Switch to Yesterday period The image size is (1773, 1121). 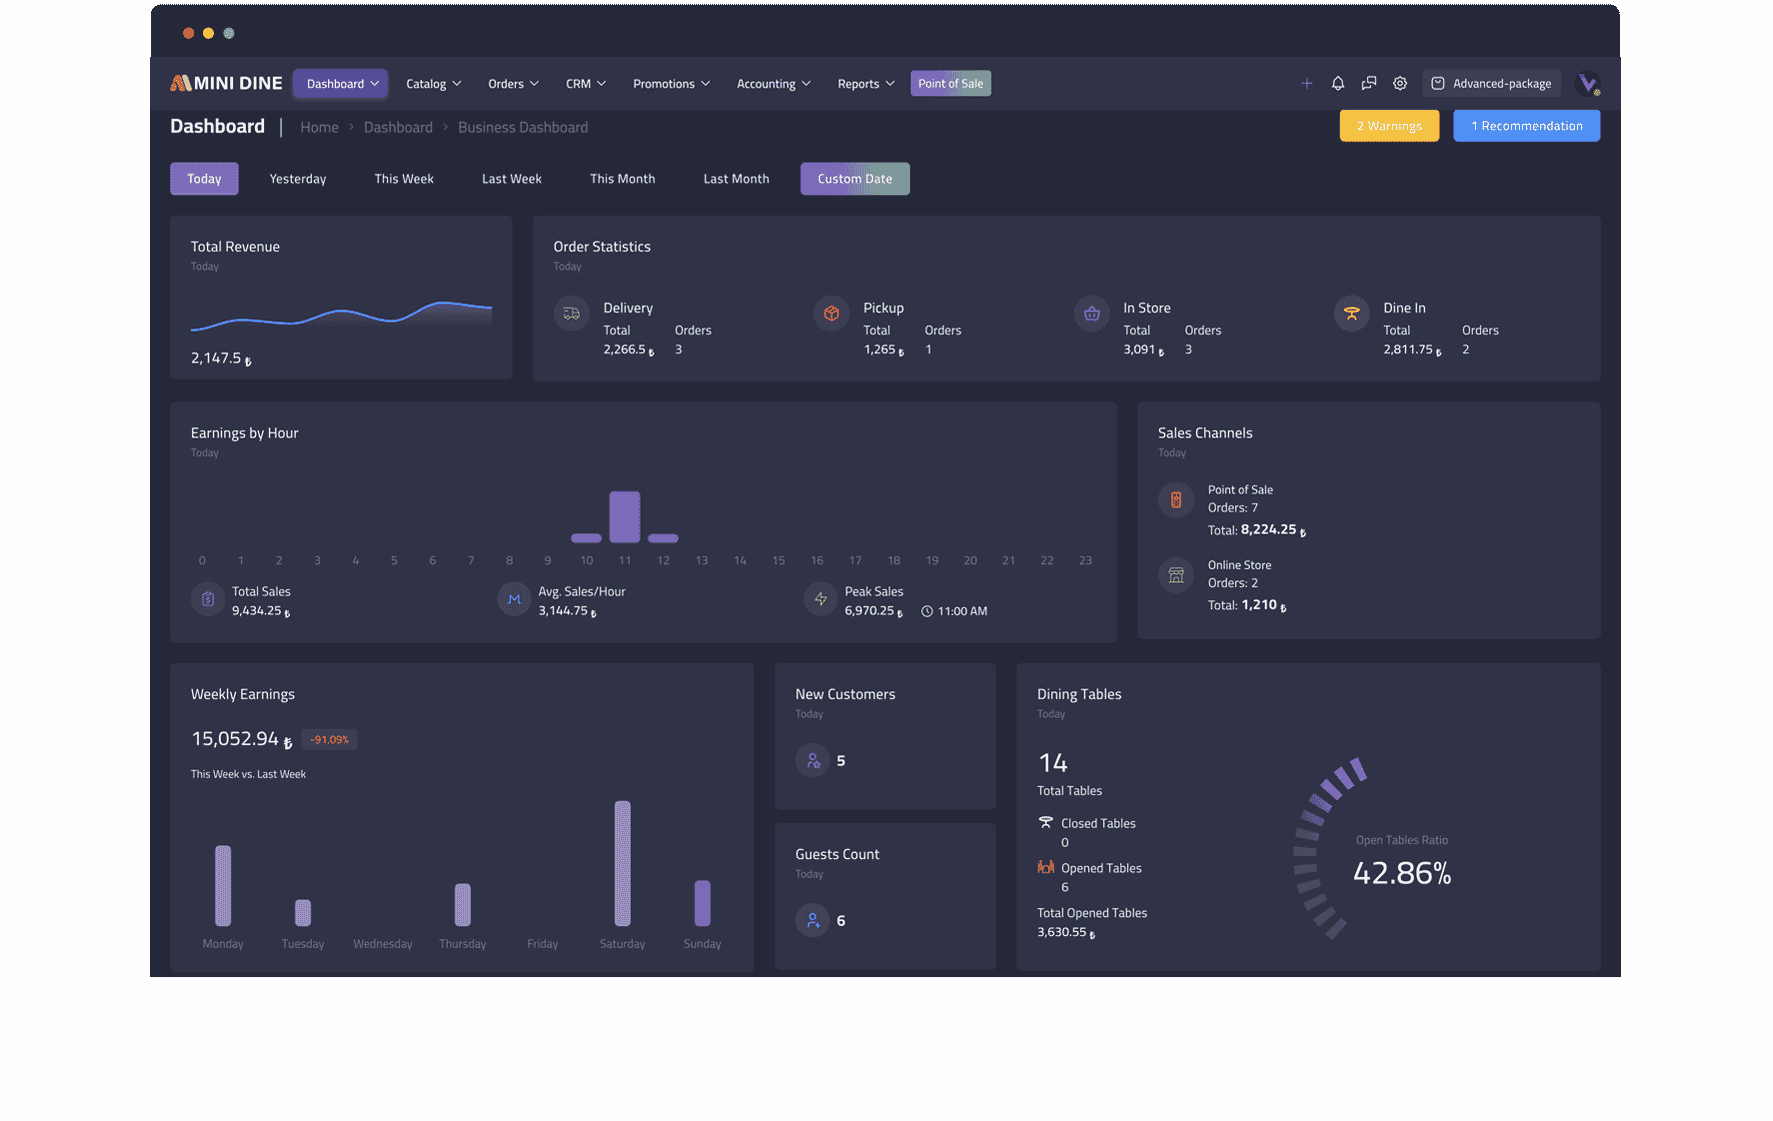pyautogui.click(x=298, y=179)
